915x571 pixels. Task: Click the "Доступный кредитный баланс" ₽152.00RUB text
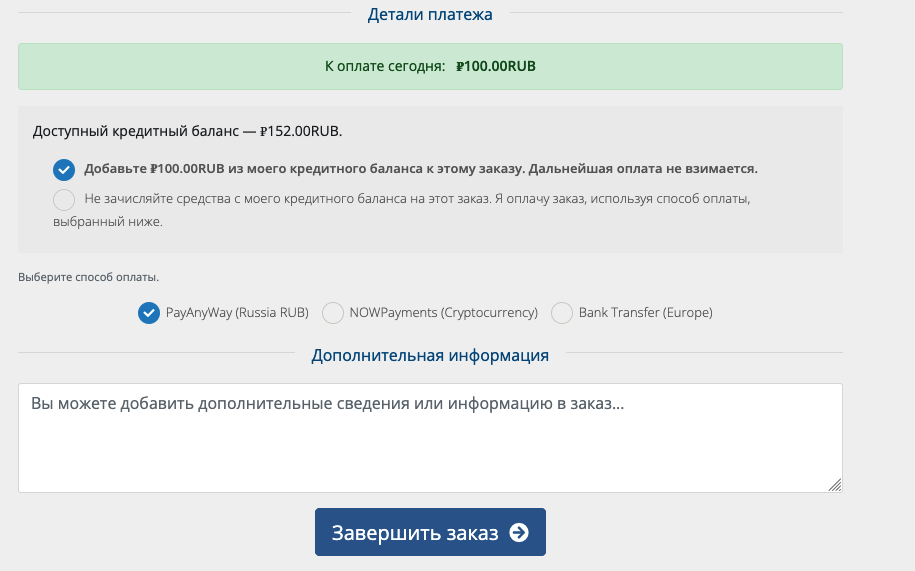[187, 131]
